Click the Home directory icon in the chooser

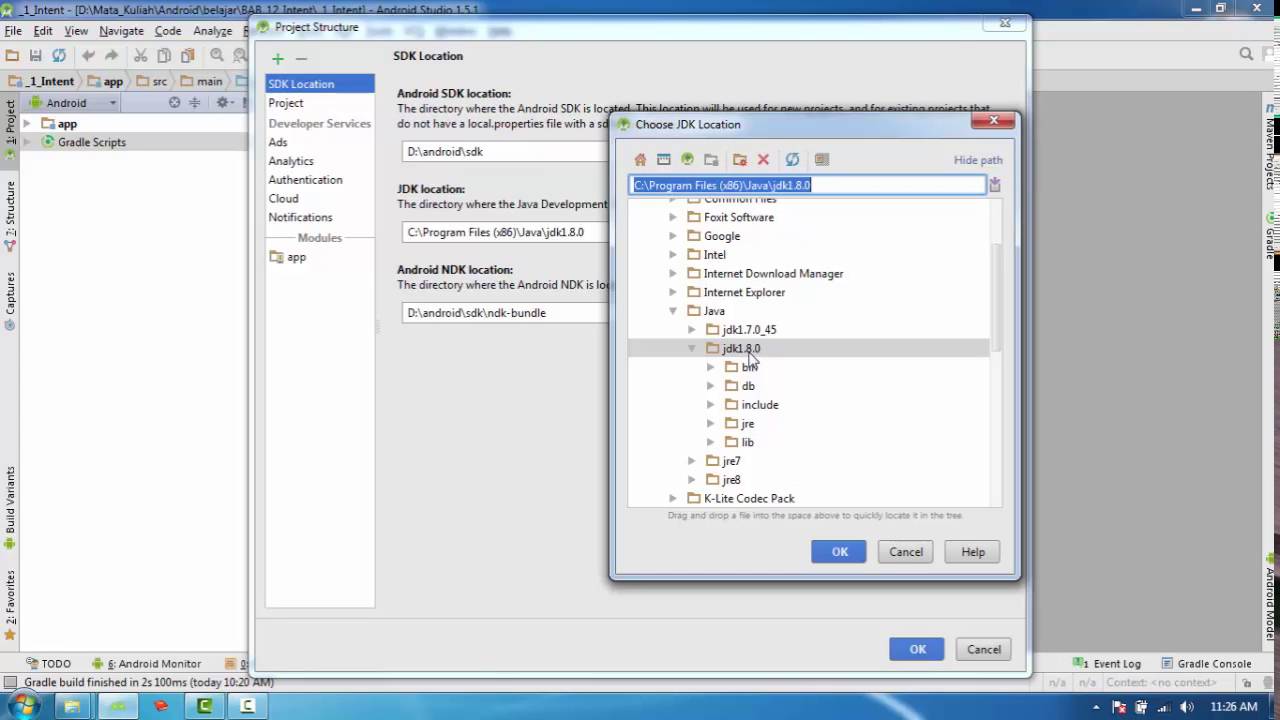(640, 160)
